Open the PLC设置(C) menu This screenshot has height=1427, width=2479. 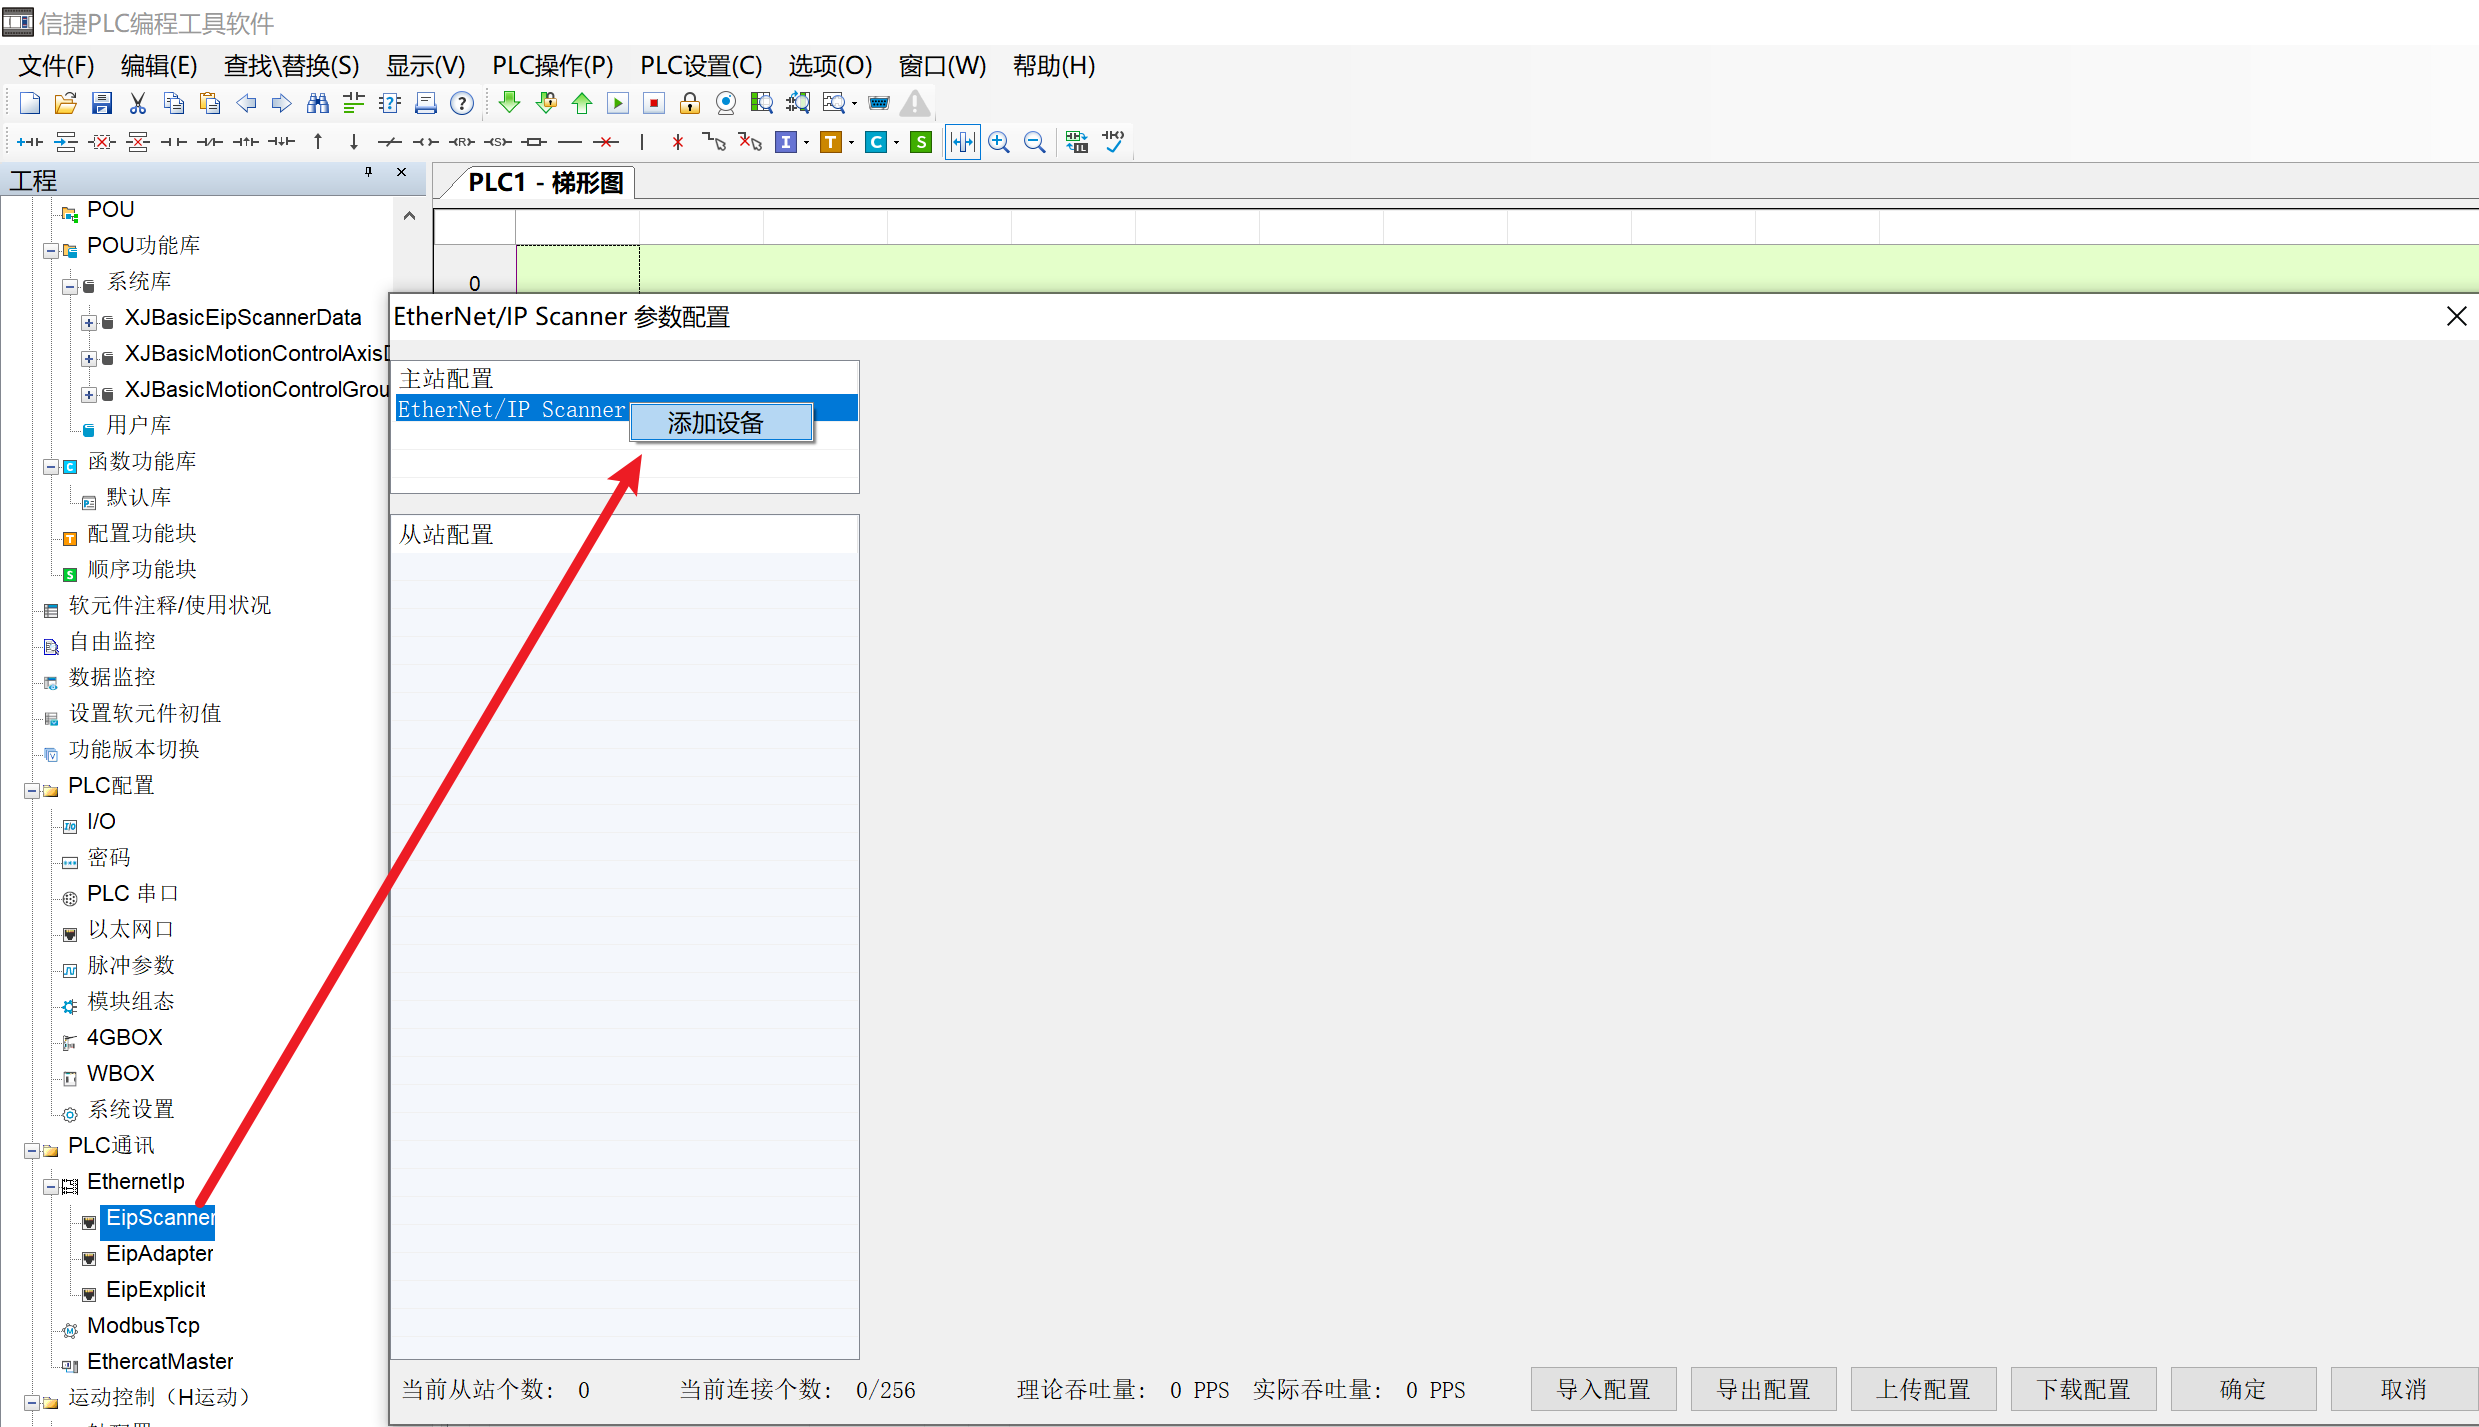click(x=701, y=66)
